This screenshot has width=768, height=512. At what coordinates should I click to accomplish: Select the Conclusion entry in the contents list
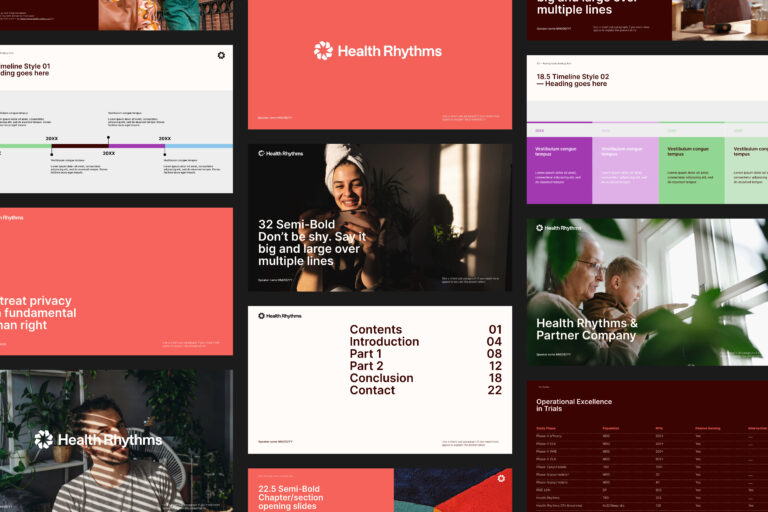tap(381, 378)
